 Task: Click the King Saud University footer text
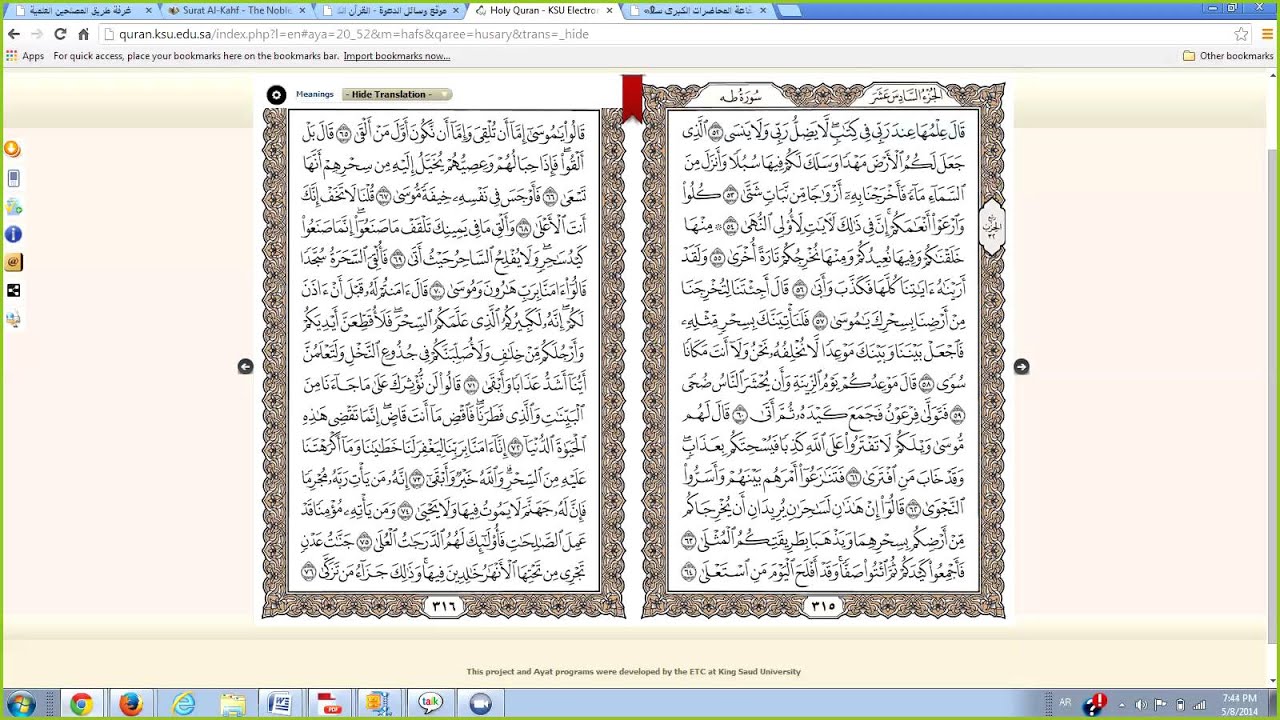[633, 672]
